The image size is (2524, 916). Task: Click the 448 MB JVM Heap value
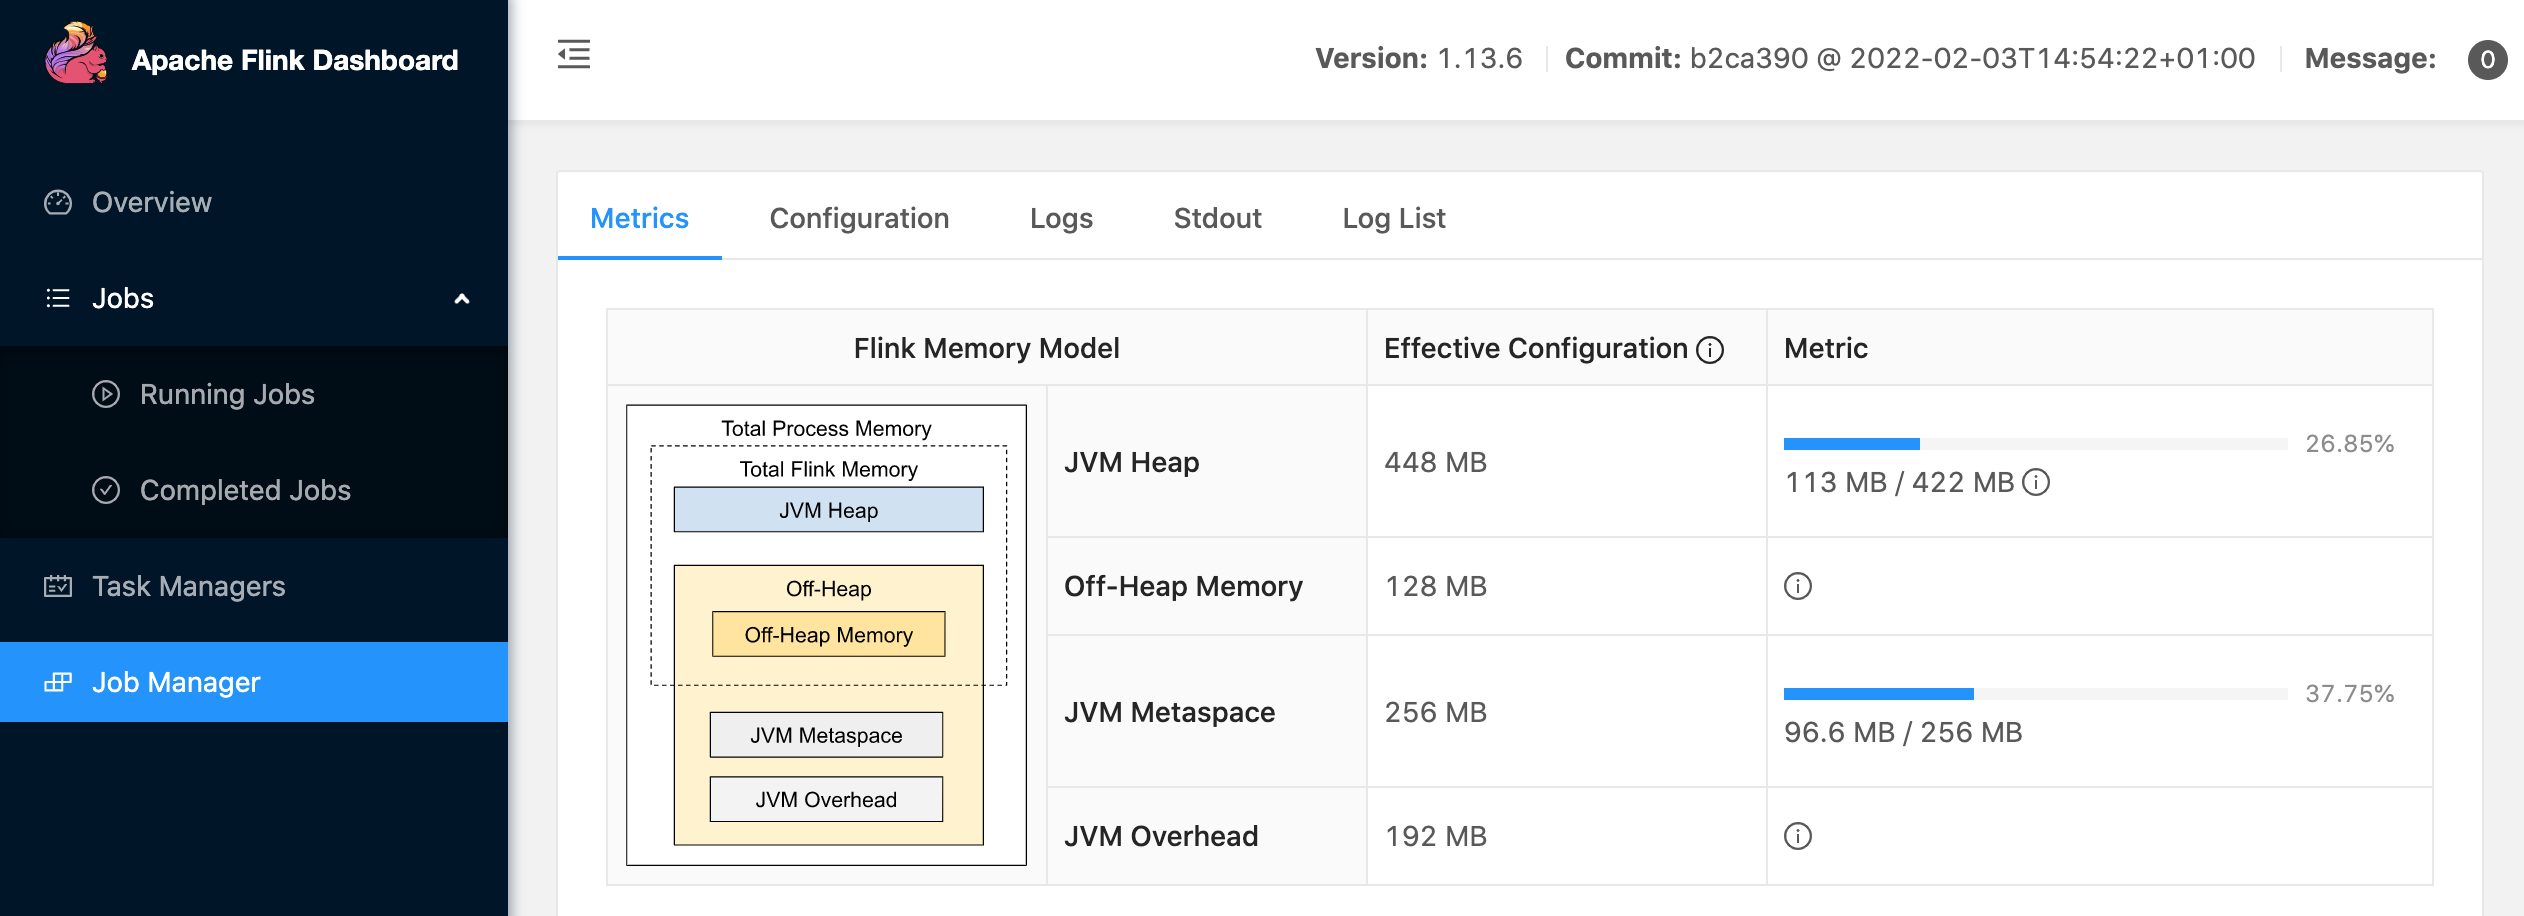point(1436,462)
